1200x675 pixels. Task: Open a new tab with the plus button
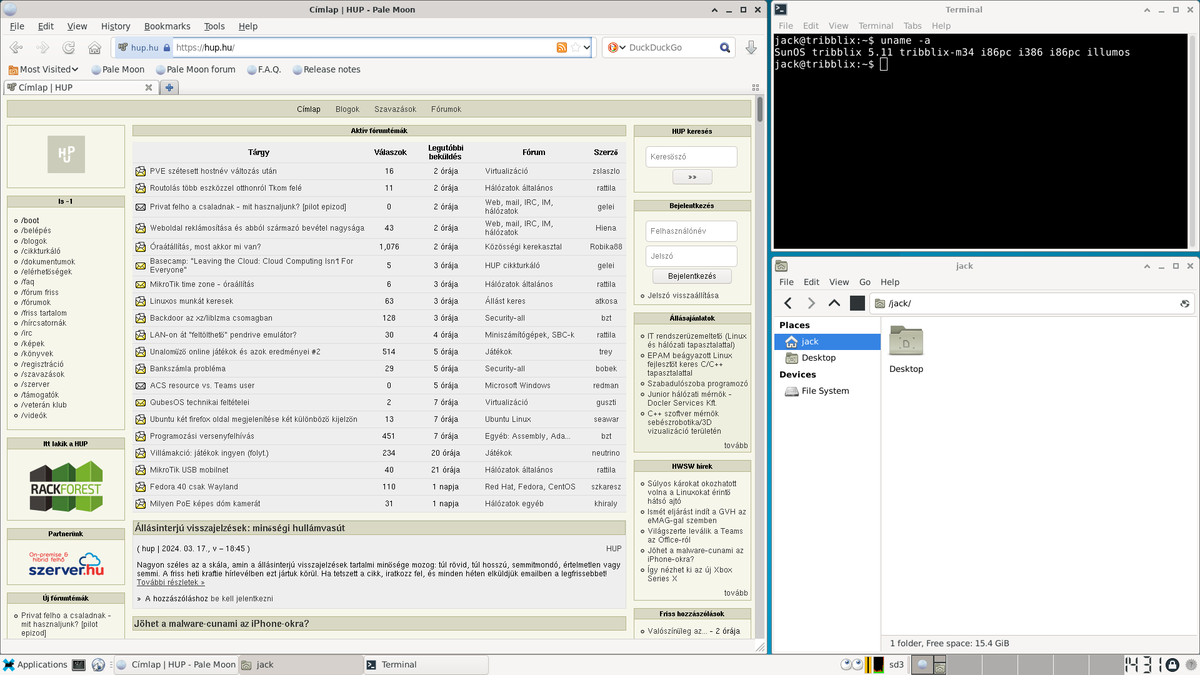[170, 88]
